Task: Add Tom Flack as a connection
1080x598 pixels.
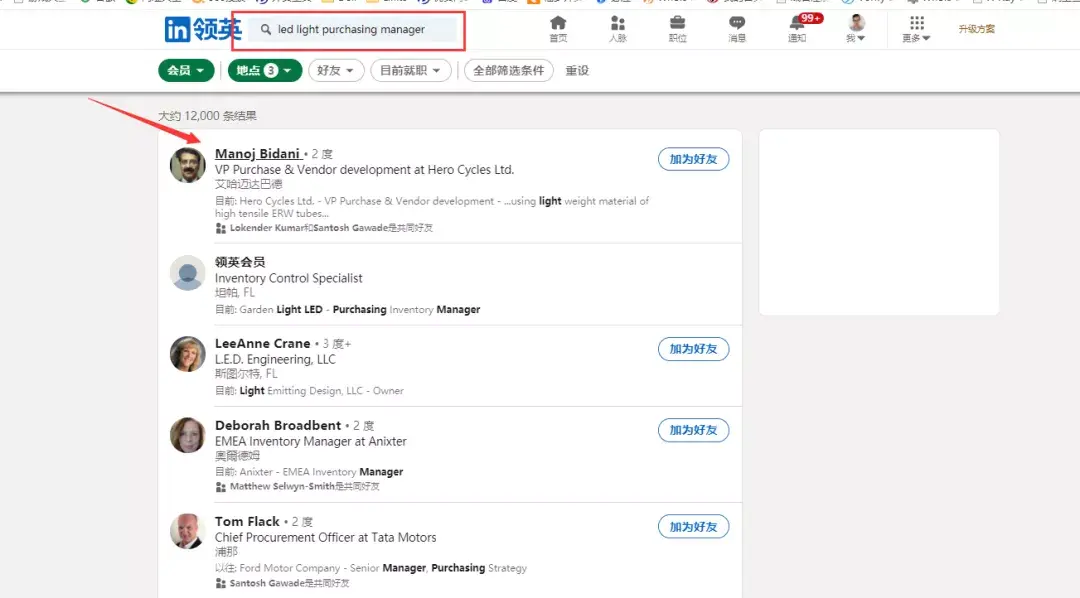Action: [x=694, y=526]
